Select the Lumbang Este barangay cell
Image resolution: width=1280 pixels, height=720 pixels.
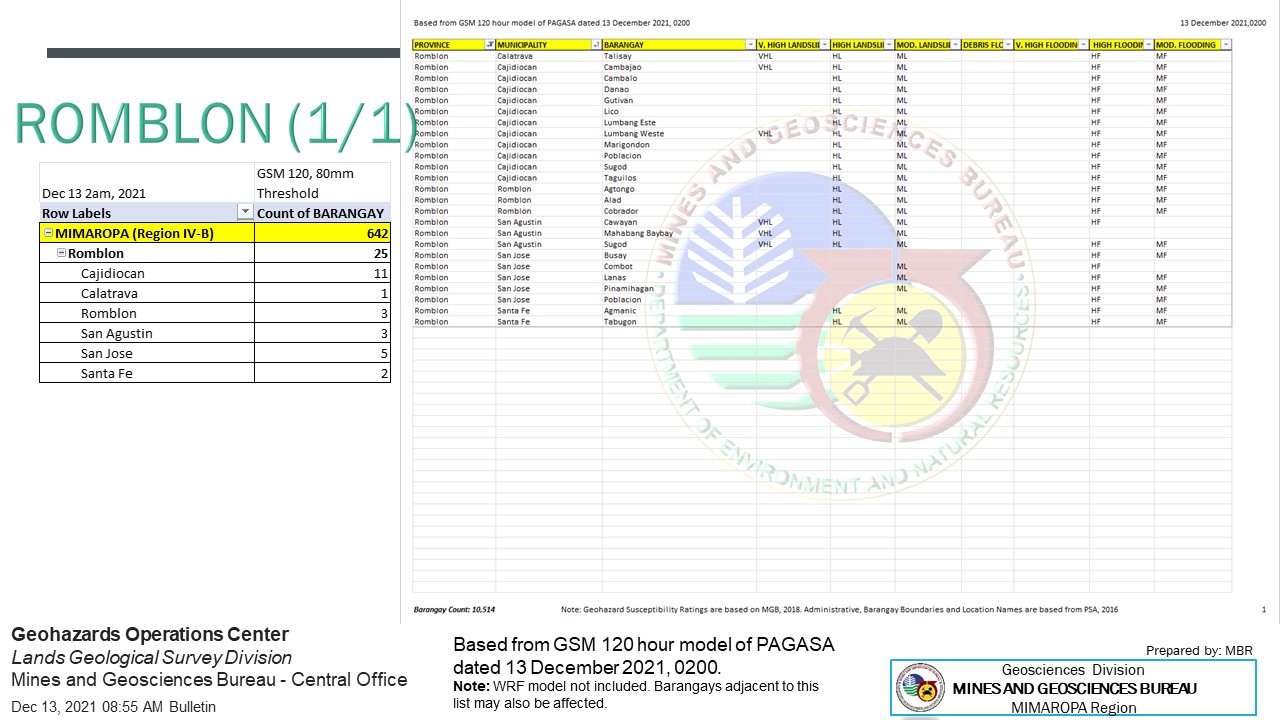(x=679, y=122)
